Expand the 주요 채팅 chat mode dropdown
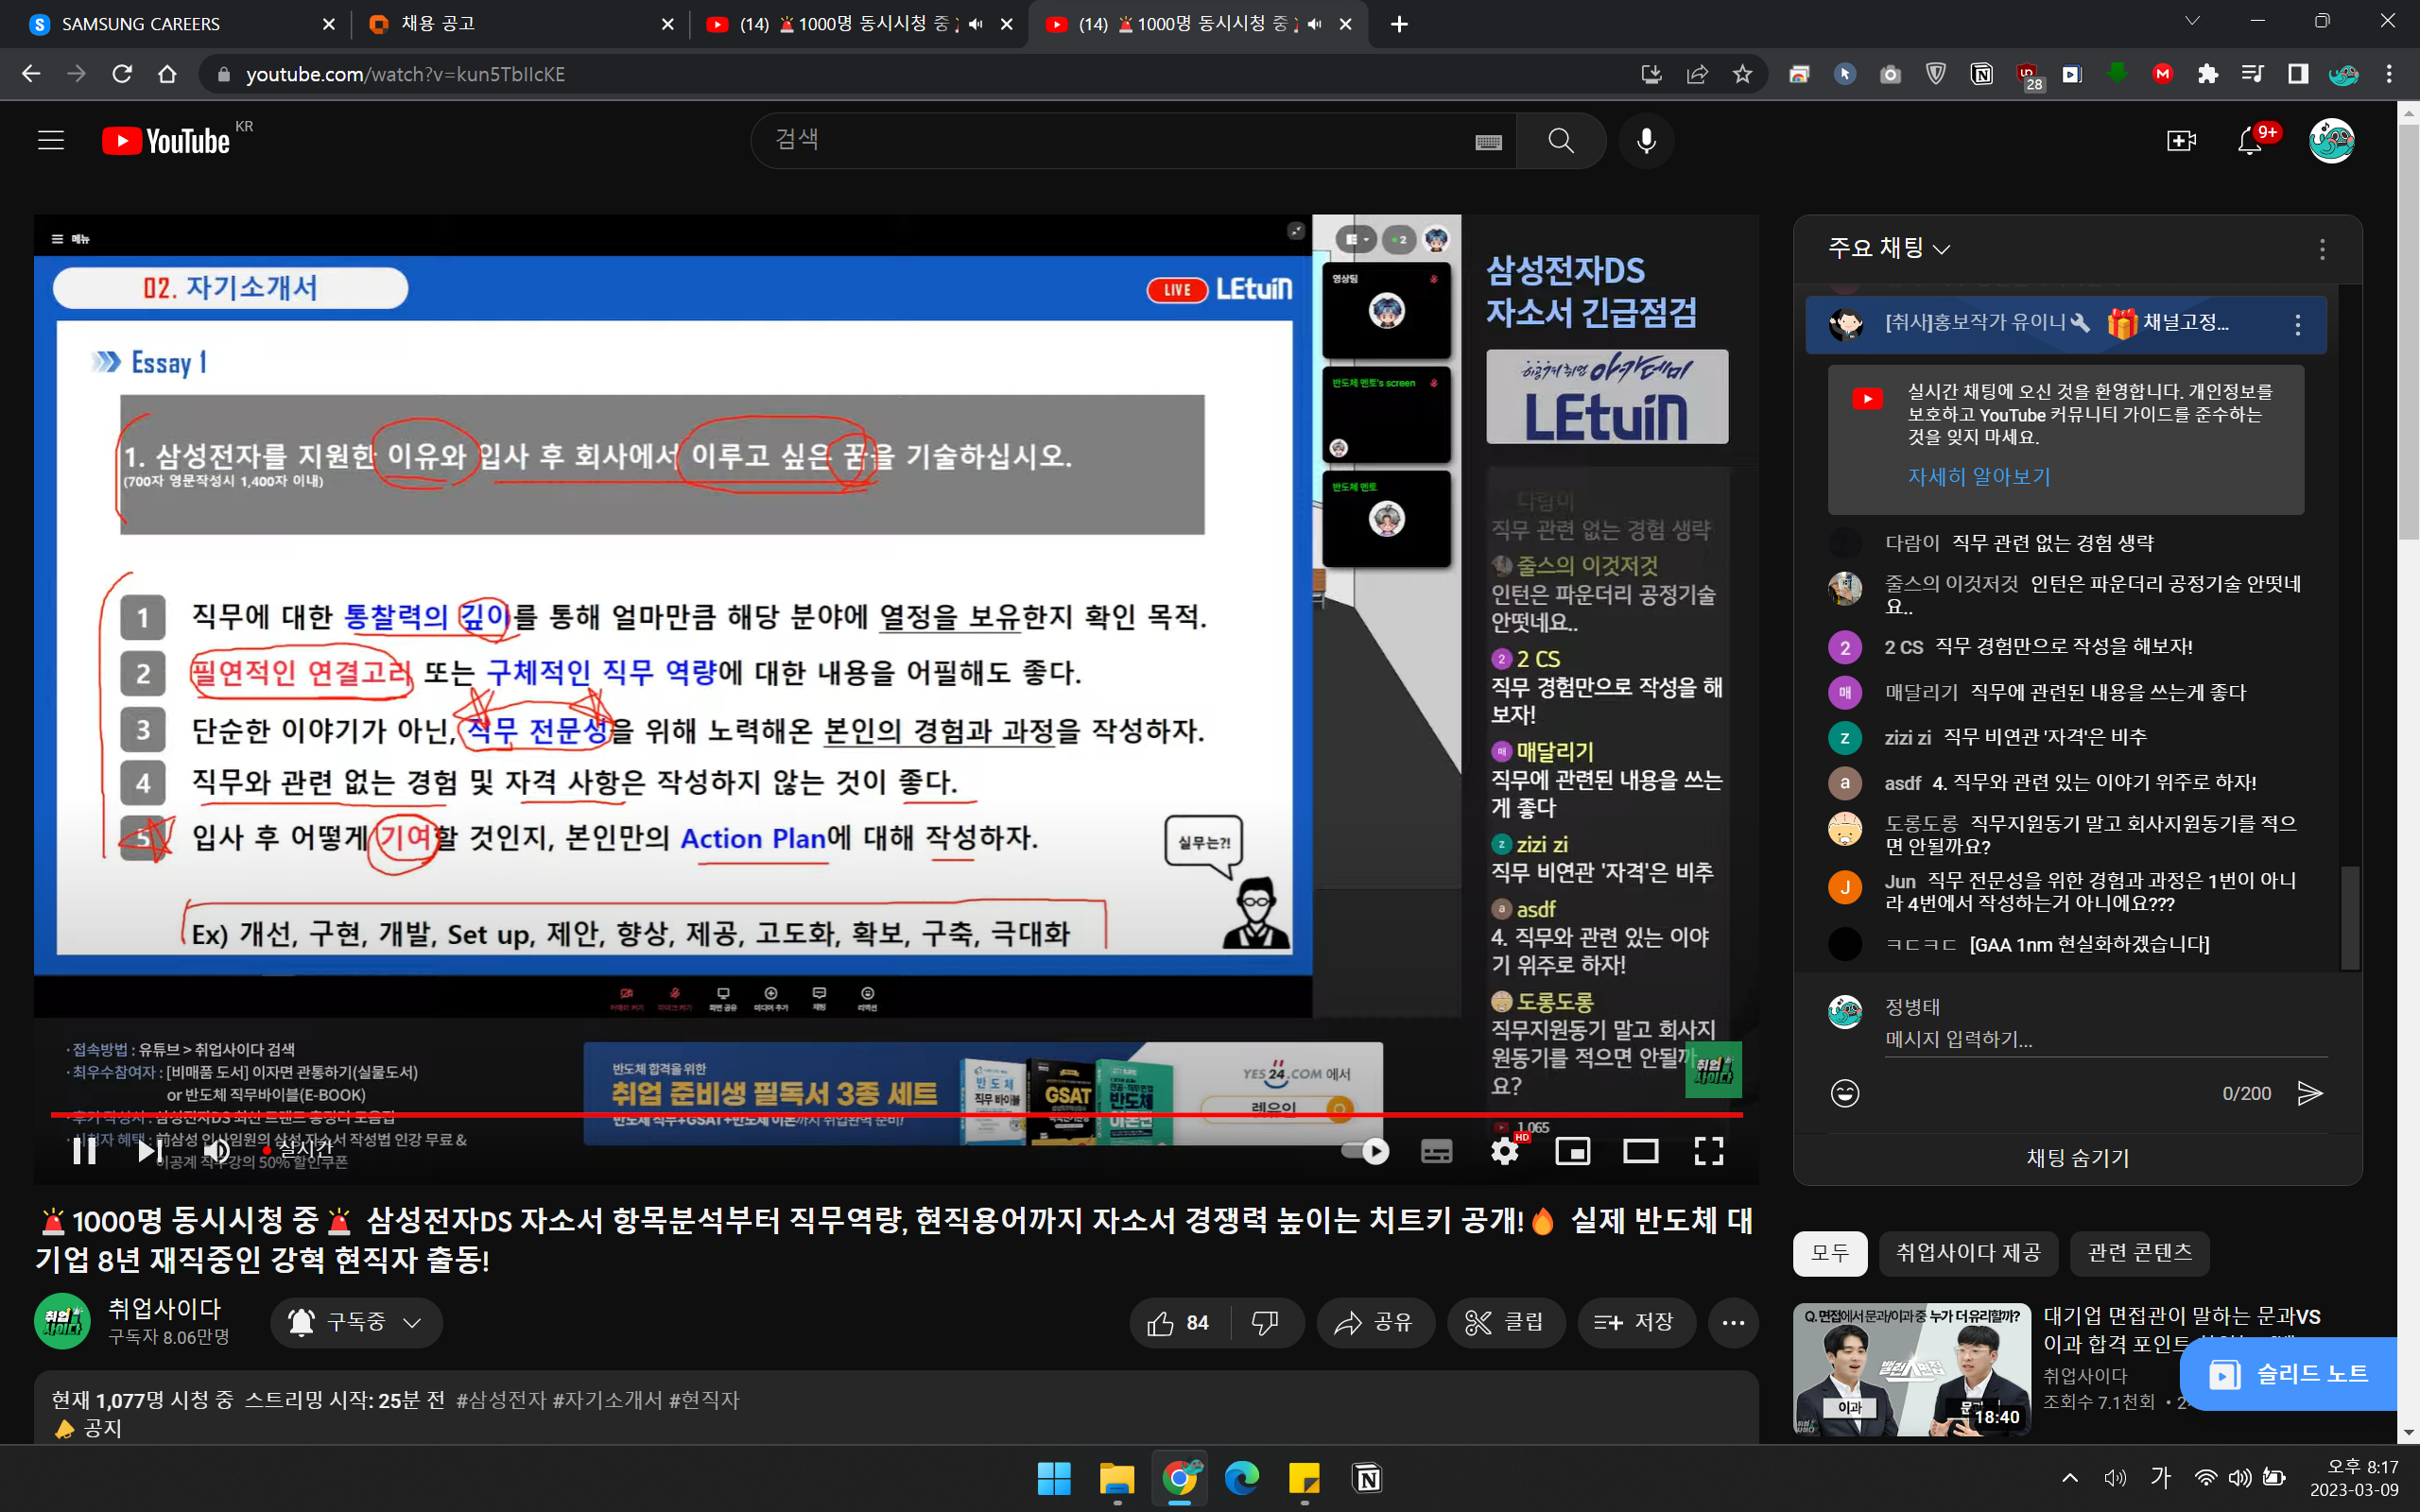 [x=1888, y=248]
